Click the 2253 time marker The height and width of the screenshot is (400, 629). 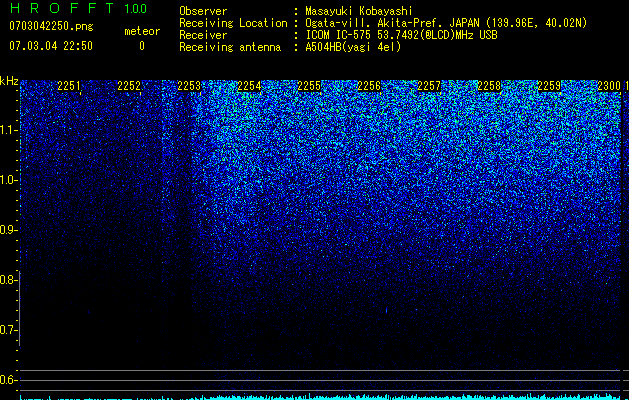coord(189,86)
